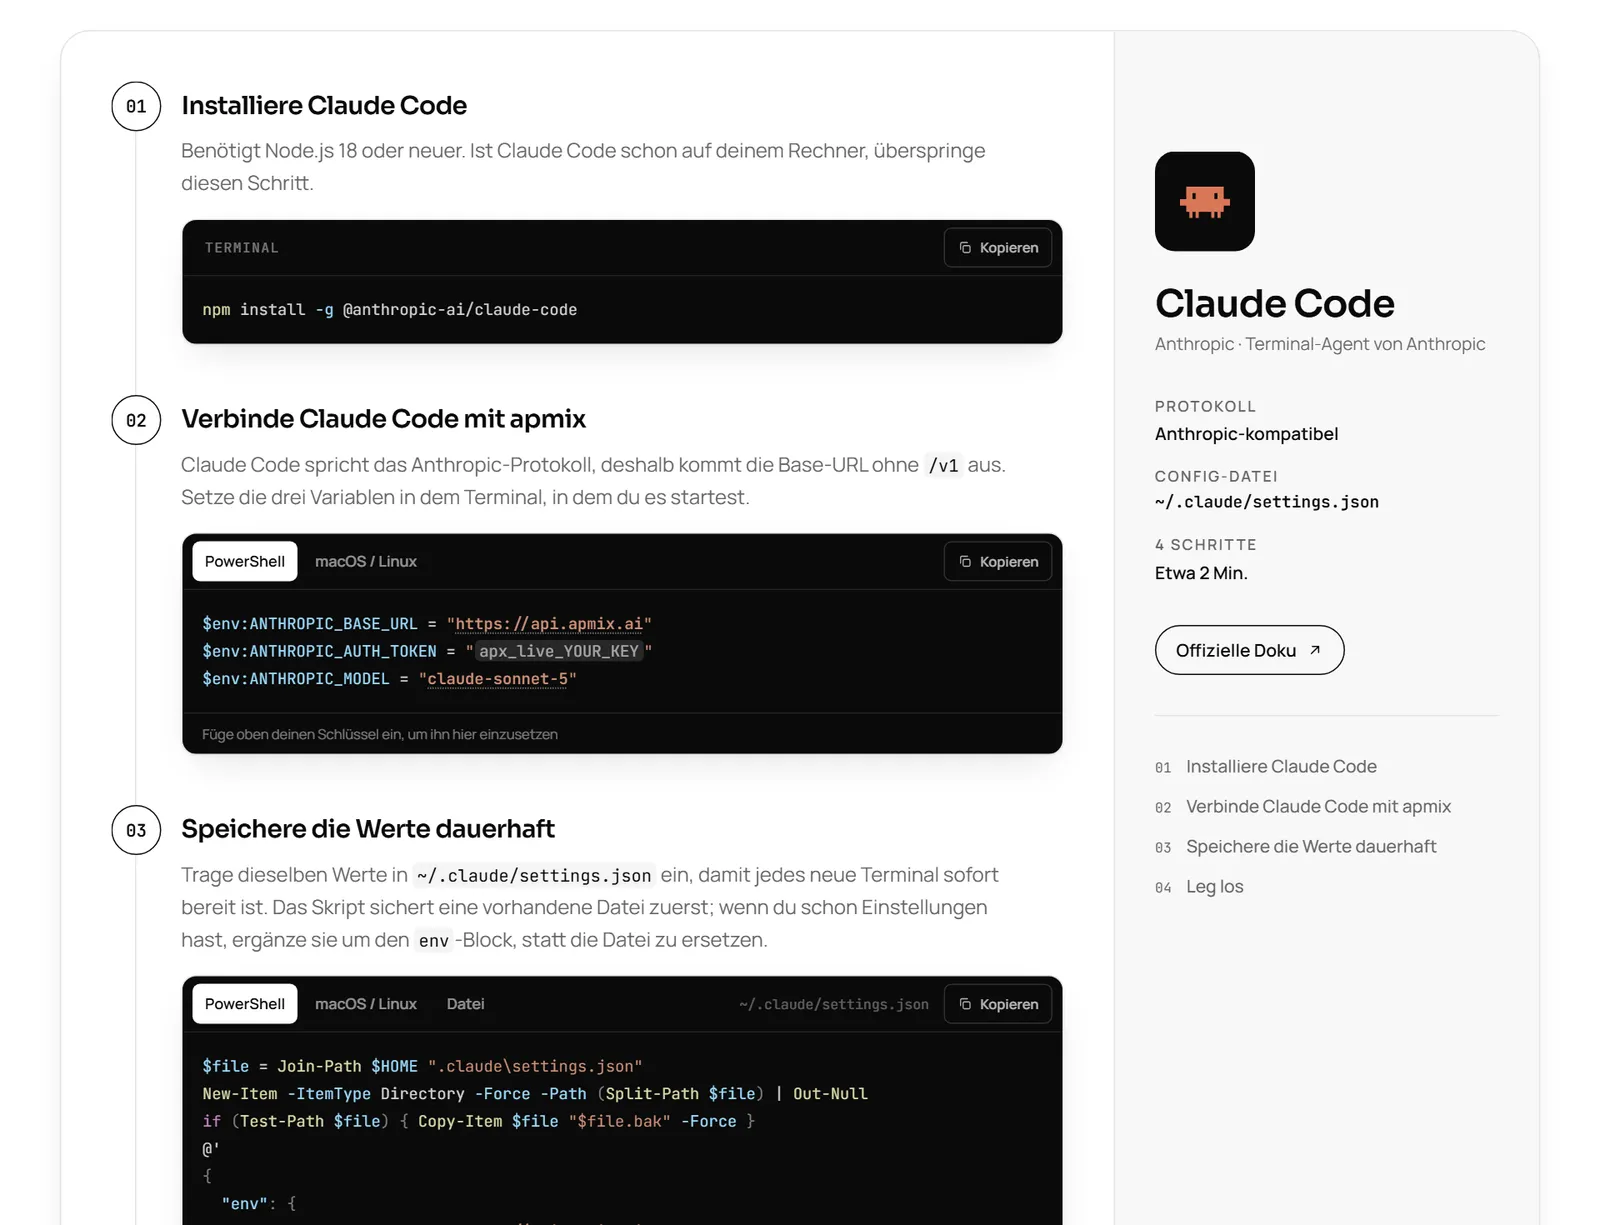The height and width of the screenshot is (1225, 1600).
Task: Click the 'Anthropic-kompatibel' protocol value
Action: tap(1246, 434)
